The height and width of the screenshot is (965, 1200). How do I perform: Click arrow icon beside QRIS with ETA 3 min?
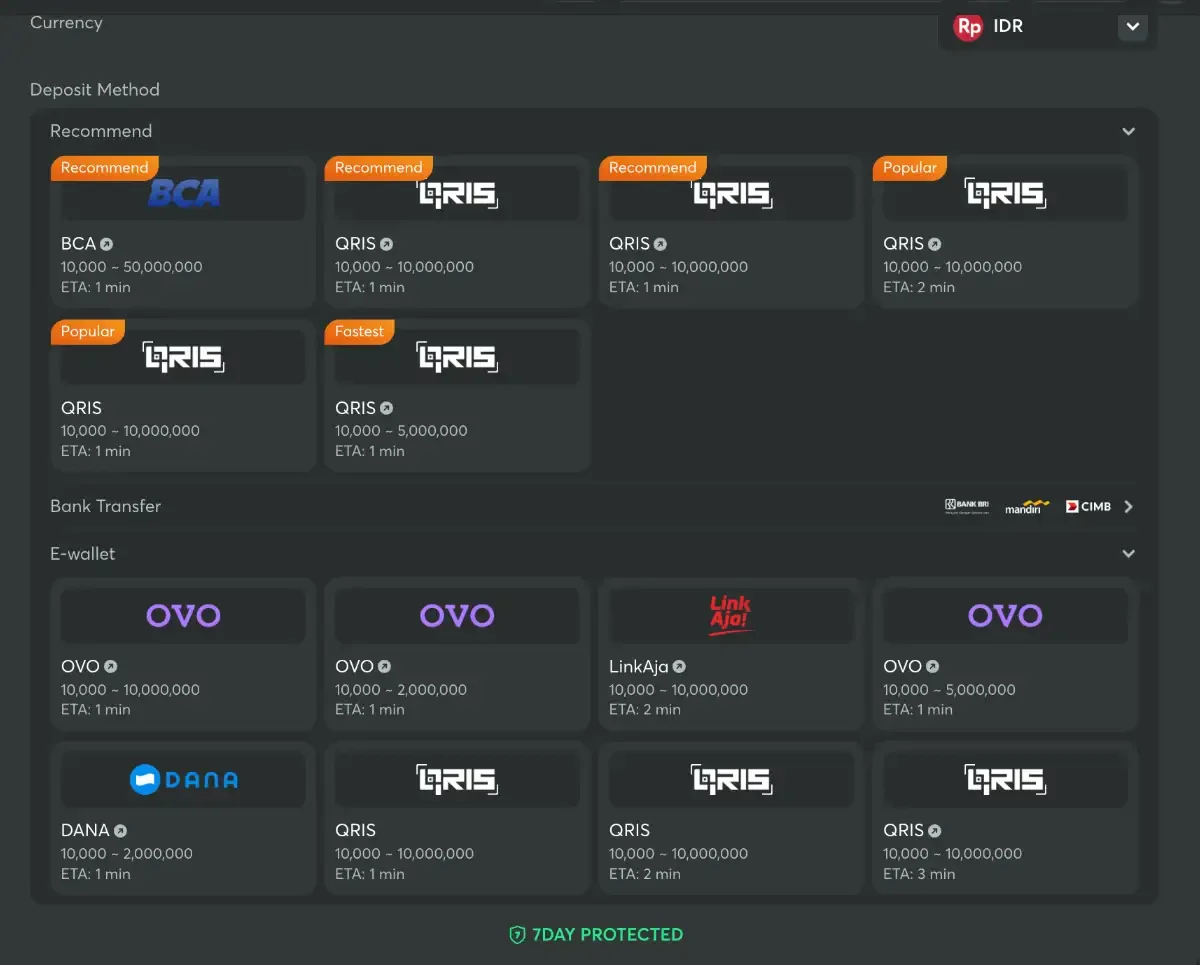[x=934, y=831]
